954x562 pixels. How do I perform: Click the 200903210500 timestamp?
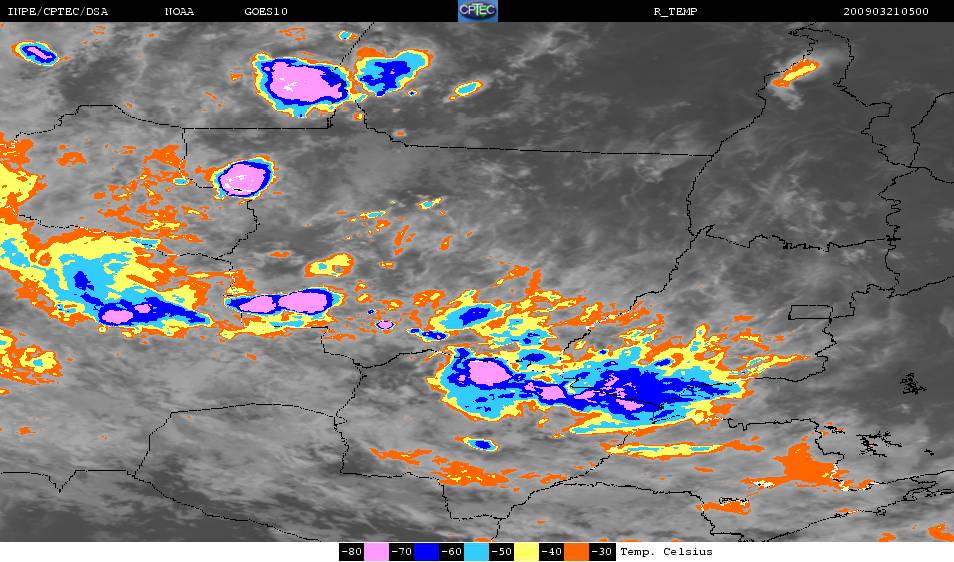click(x=886, y=12)
